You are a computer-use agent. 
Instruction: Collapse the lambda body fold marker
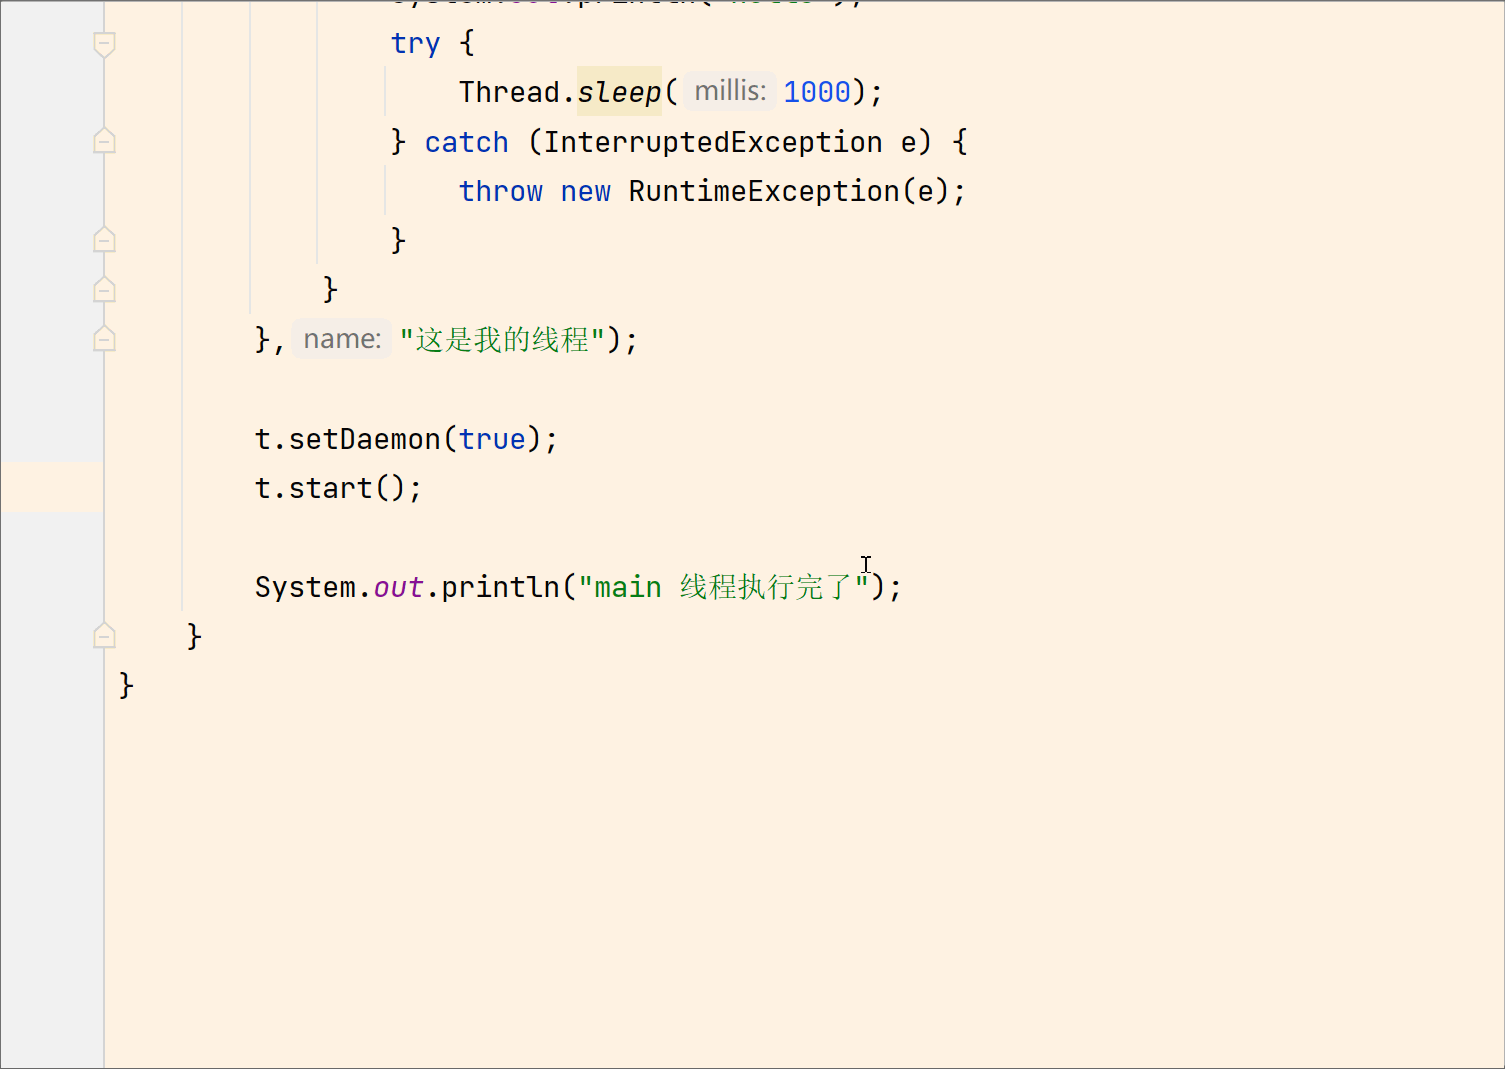pyautogui.click(x=103, y=289)
